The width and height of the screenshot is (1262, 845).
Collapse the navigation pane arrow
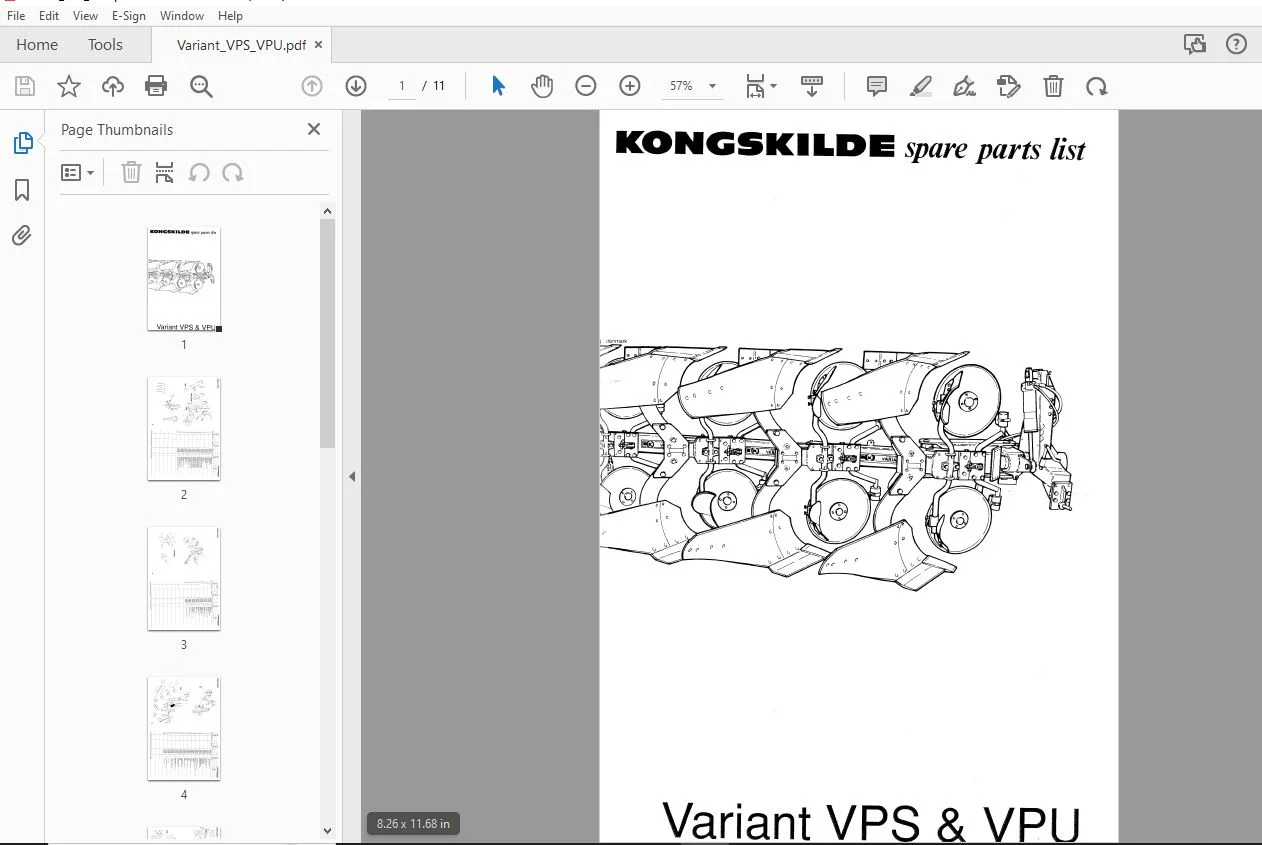click(352, 477)
